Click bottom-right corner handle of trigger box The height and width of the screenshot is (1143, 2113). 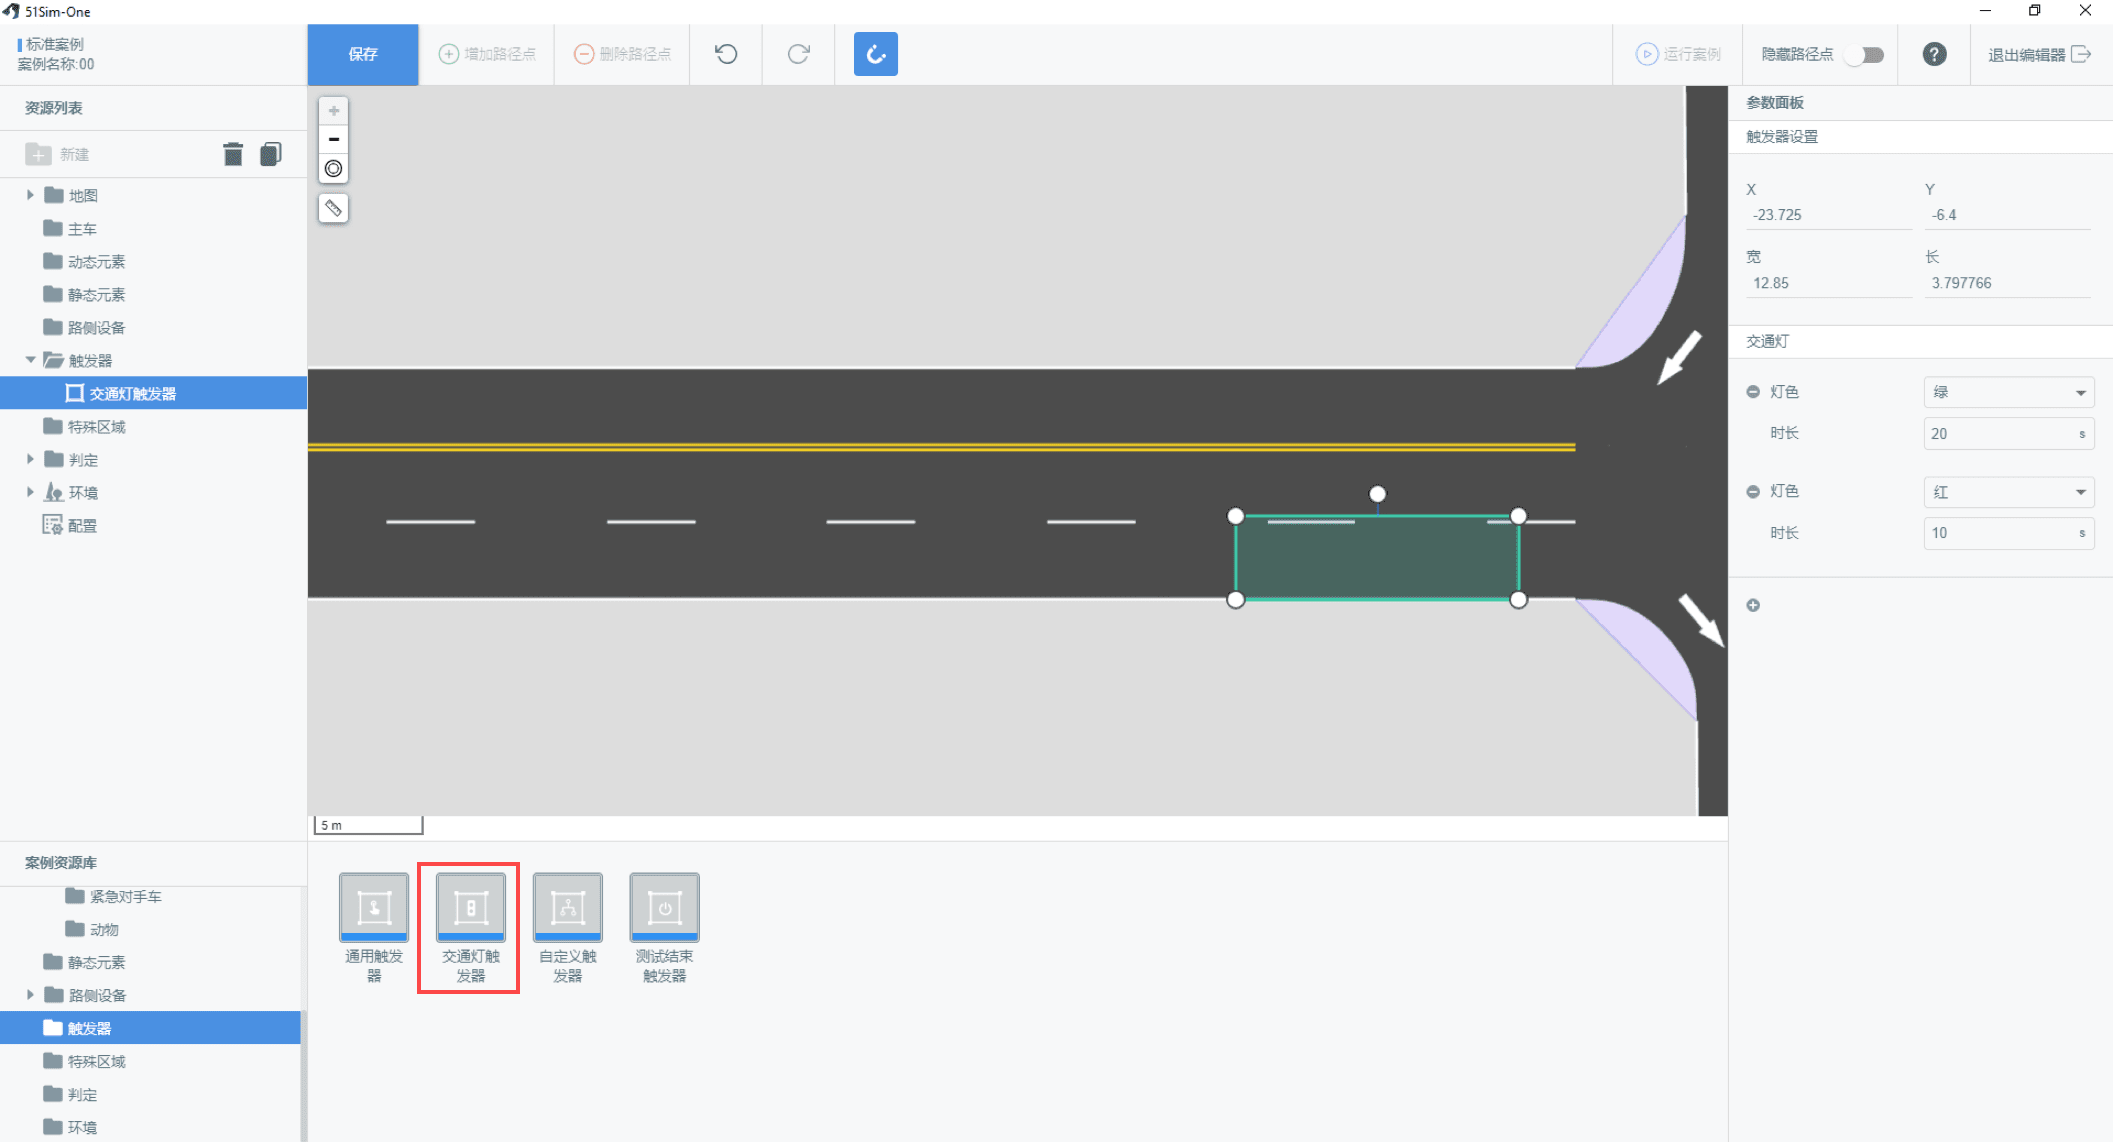pyautogui.click(x=1519, y=600)
